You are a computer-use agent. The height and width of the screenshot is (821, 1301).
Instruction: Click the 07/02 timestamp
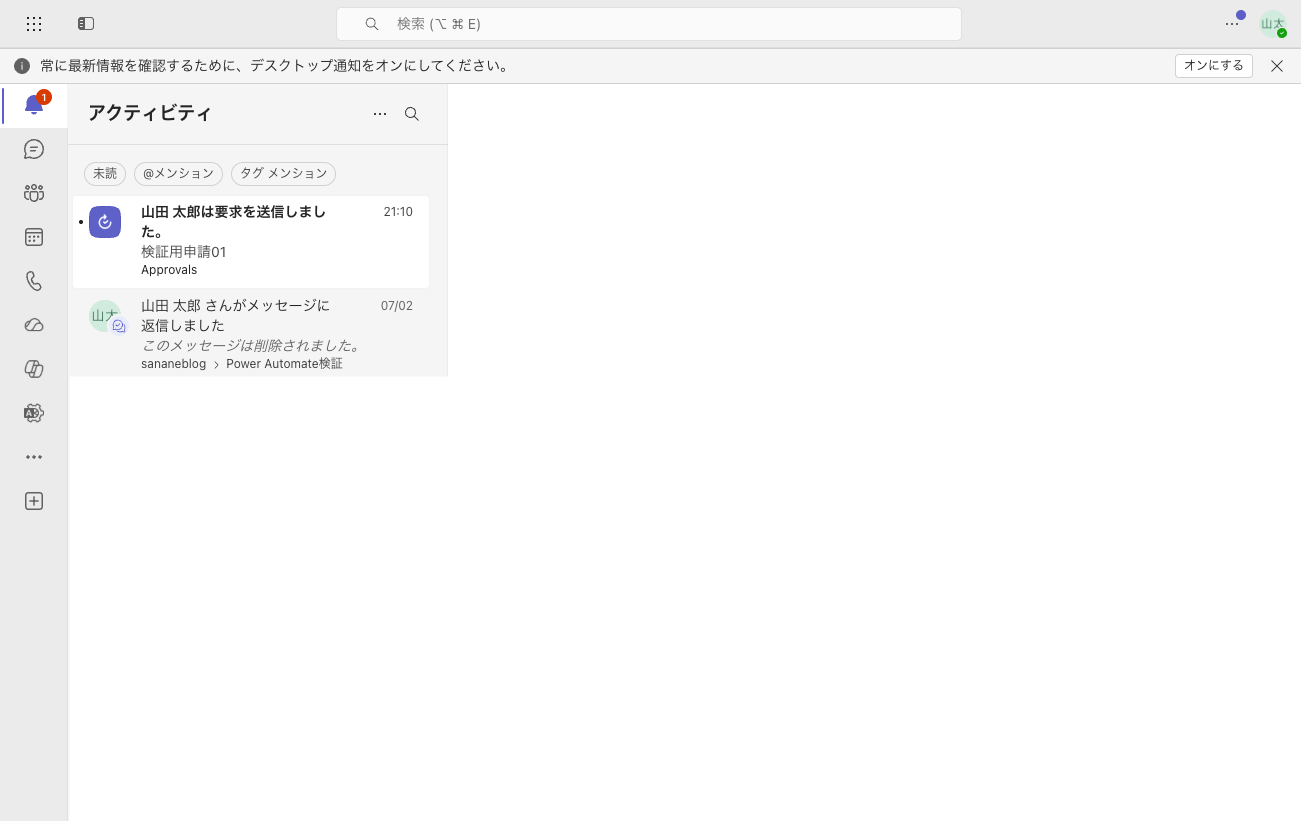(x=397, y=306)
